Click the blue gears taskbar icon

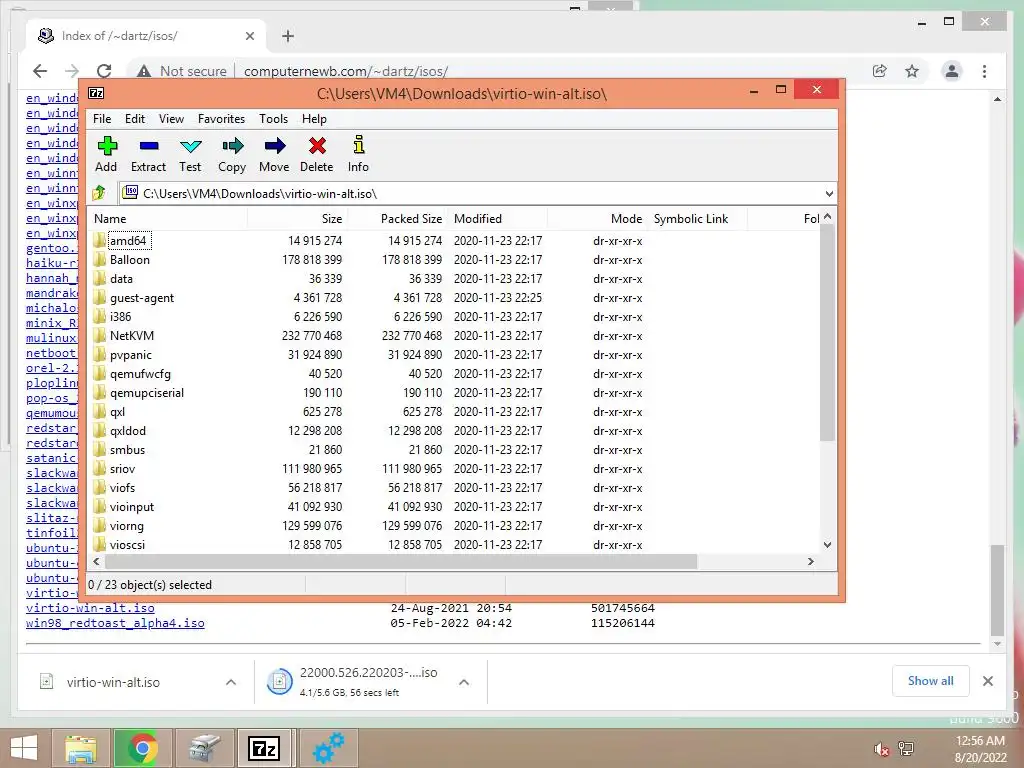(328, 748)
